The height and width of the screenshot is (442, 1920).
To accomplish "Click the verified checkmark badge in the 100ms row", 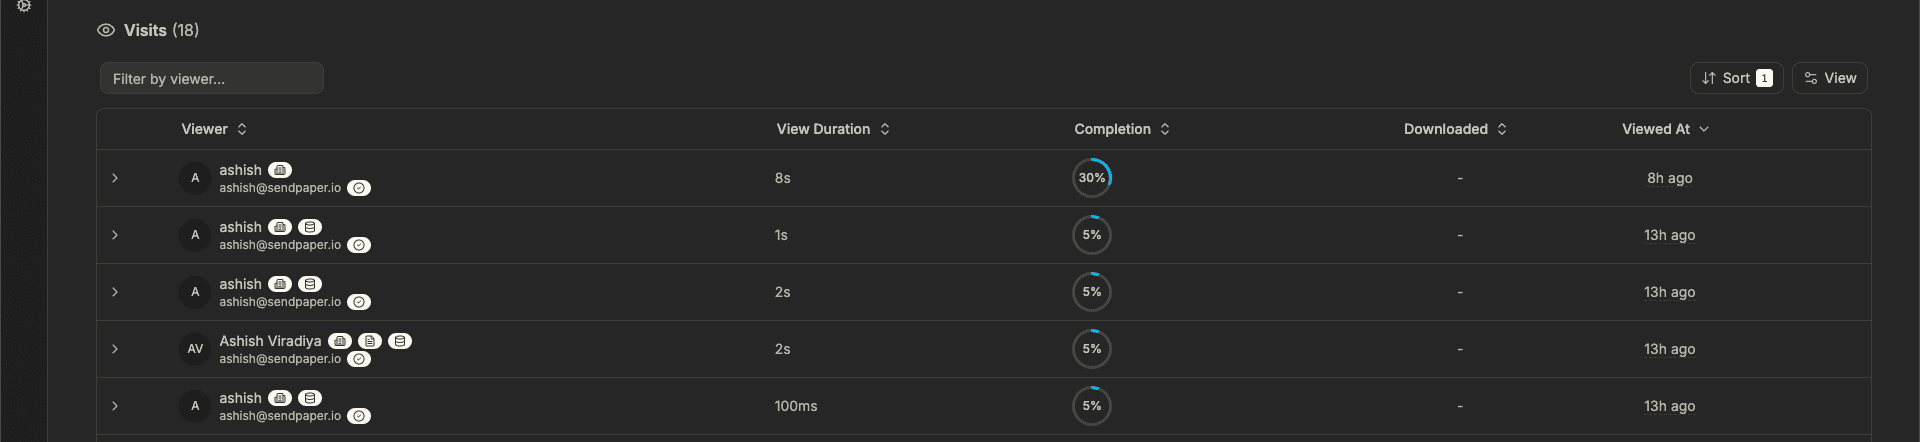I will point(359,416).
